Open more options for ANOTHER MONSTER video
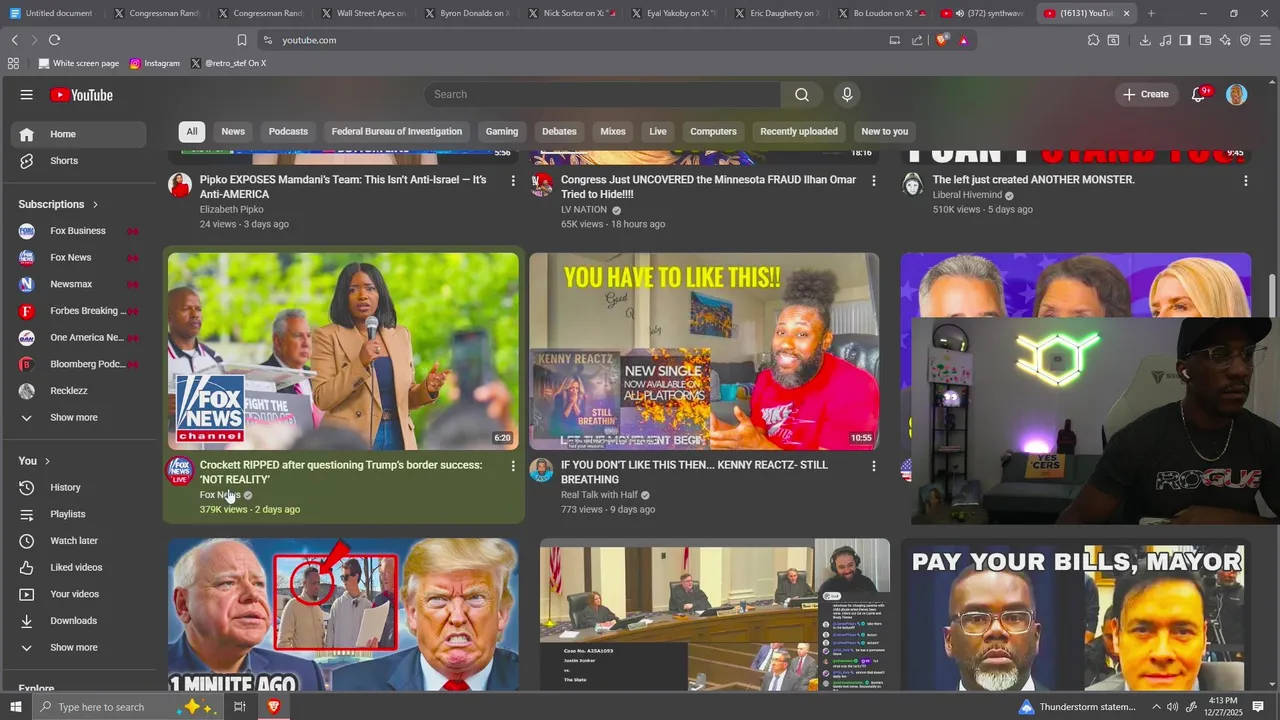Viewport: 1280px width, 720px height. [x=1246, y=181]
